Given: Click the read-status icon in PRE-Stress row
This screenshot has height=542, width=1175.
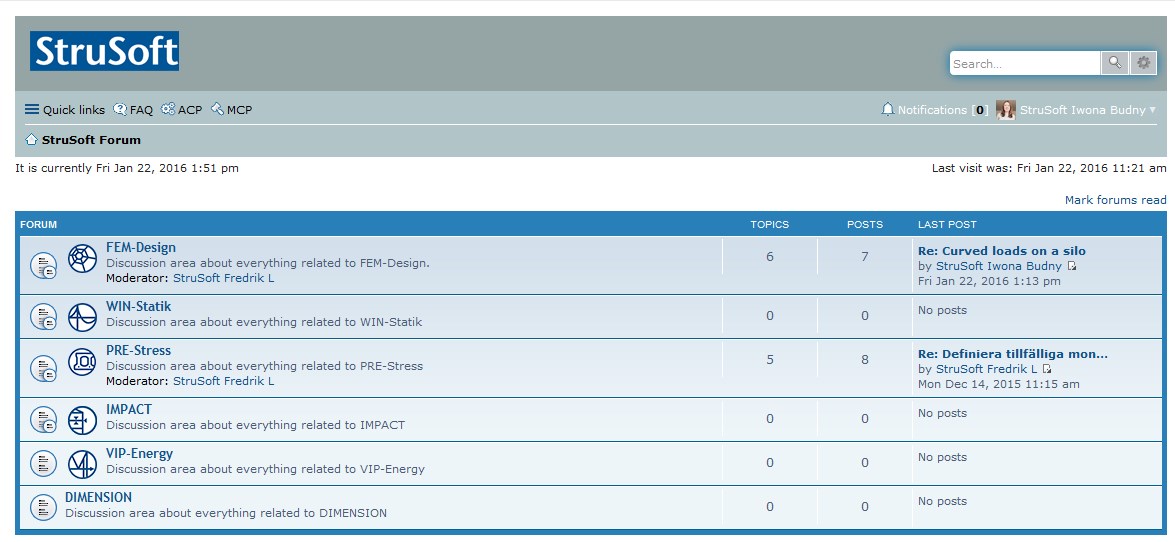Looking at the screenshot, I should pyautogui.click(x=43, y=368).
